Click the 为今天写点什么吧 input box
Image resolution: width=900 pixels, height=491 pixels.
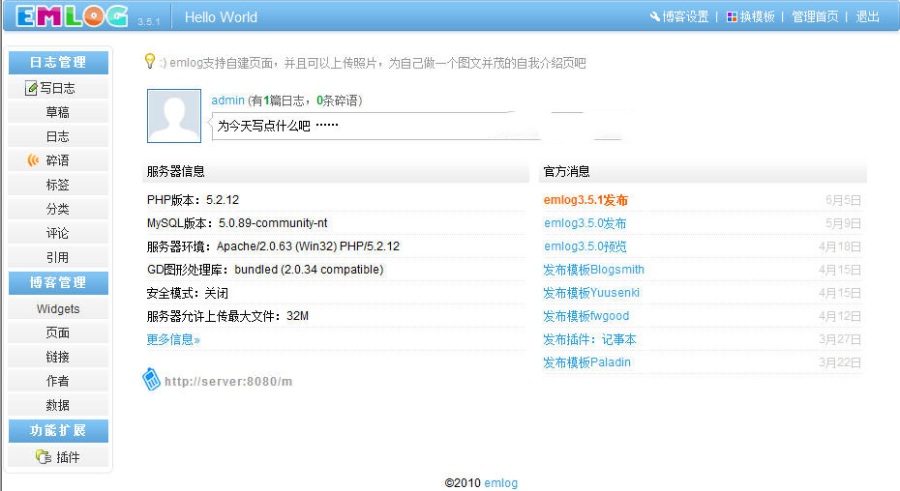419,126
